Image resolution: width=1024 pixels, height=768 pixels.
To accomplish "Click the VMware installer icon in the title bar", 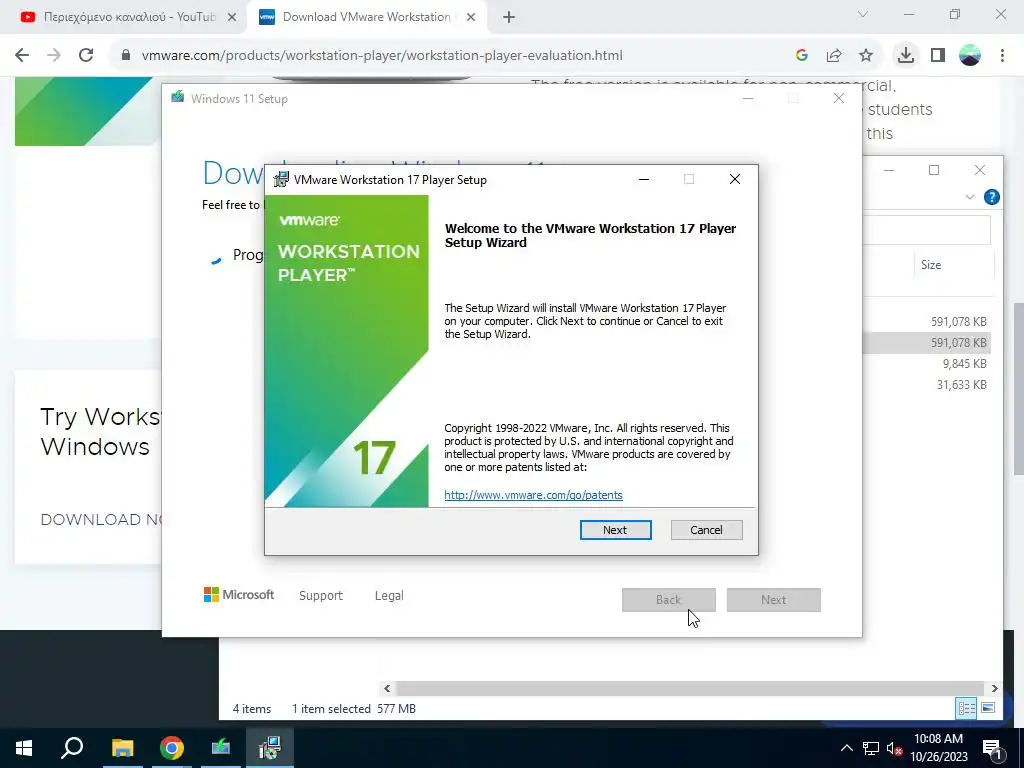I will tap(281, 180).
